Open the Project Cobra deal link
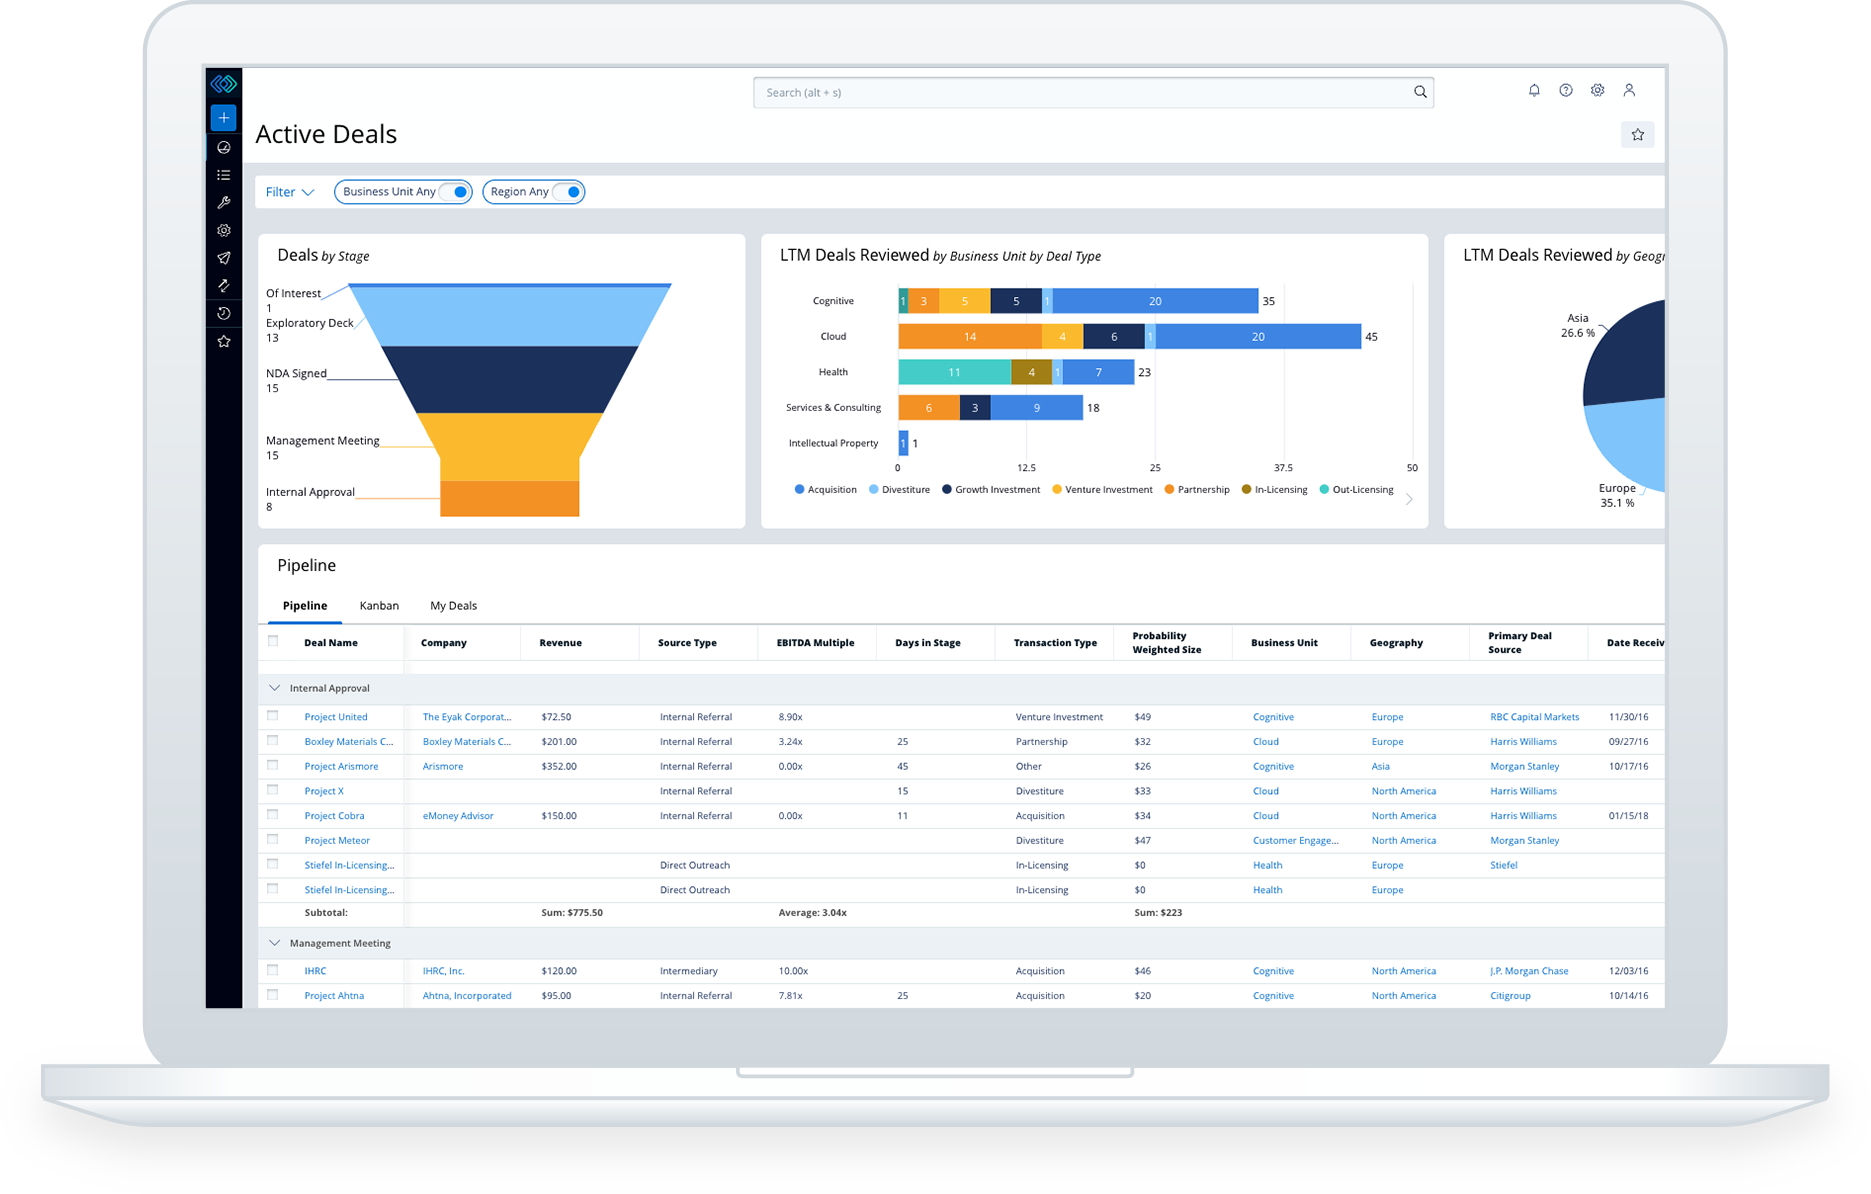This screenshot has height=1194, width=1871. point(334,816)
